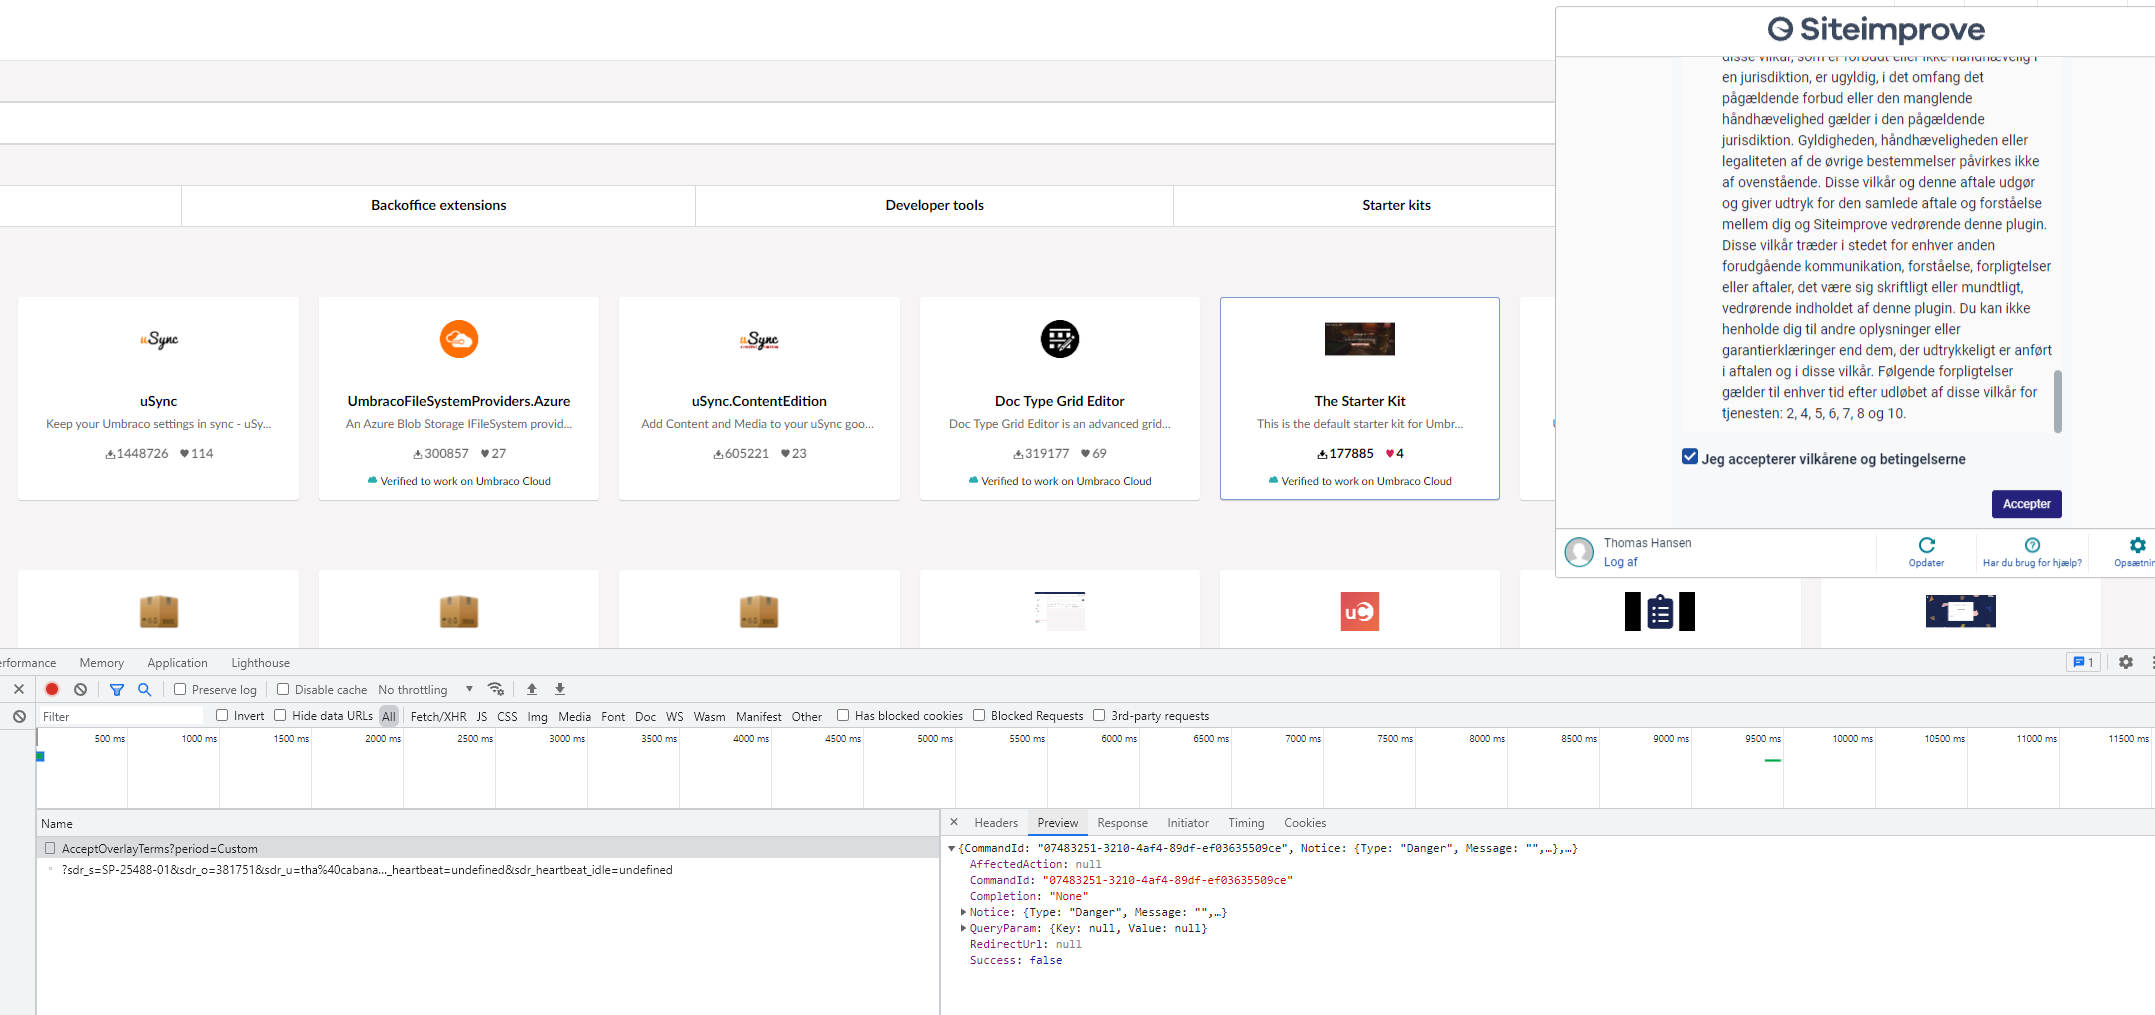
Task: Click the Log af link
Action: point(1620,562)
